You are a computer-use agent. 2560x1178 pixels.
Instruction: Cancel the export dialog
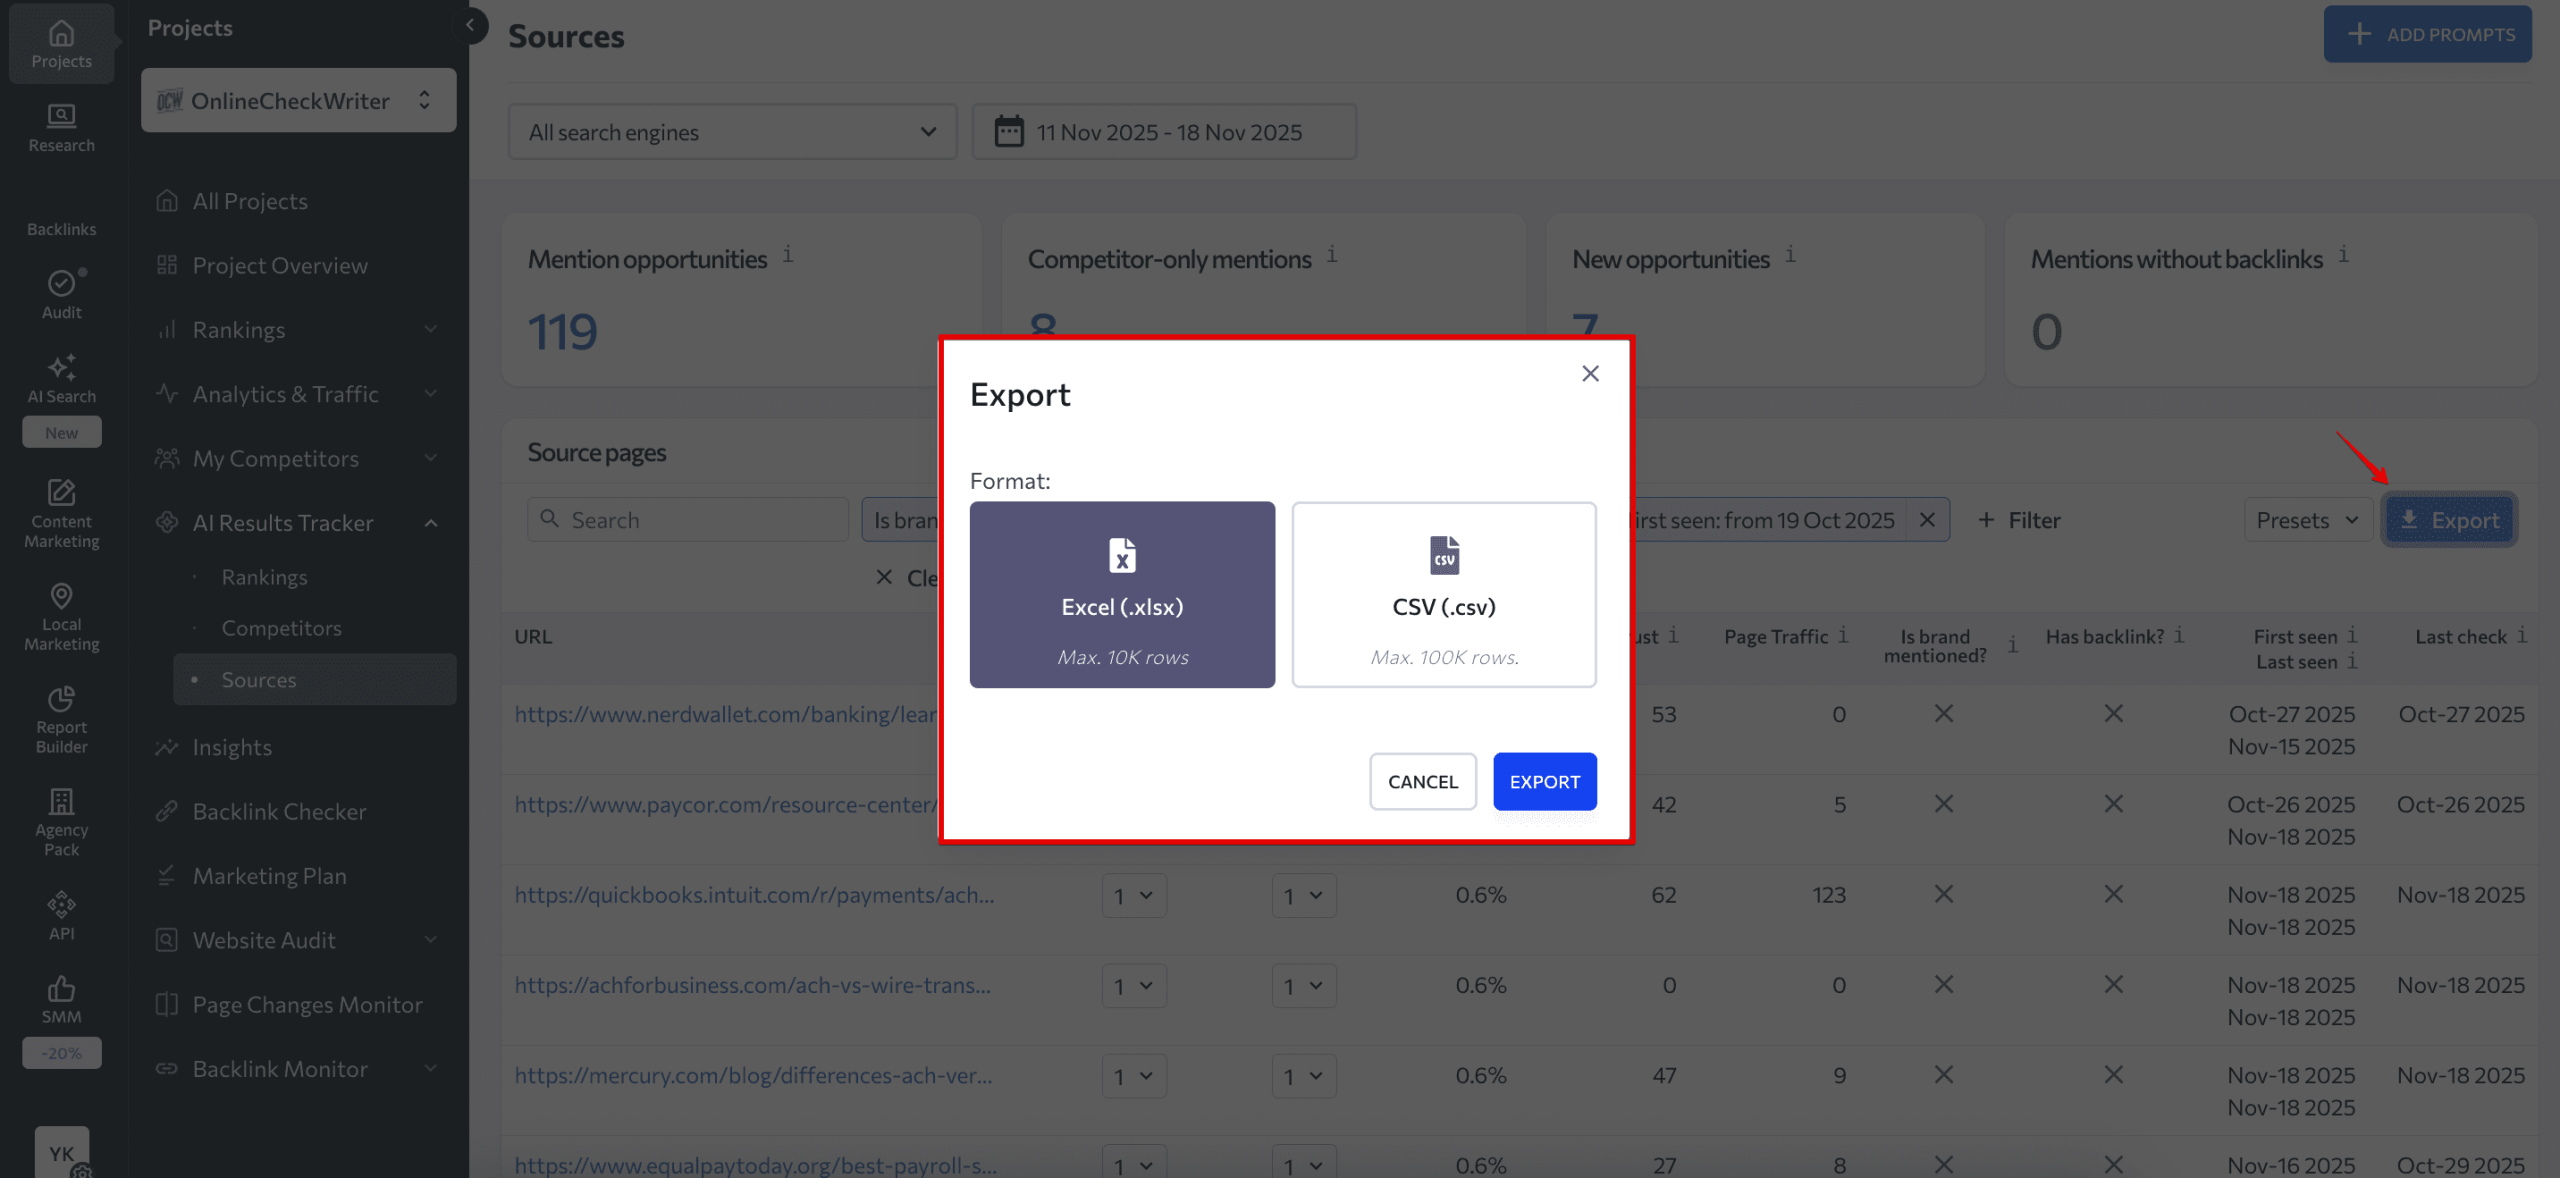(x=1422, y=781)
